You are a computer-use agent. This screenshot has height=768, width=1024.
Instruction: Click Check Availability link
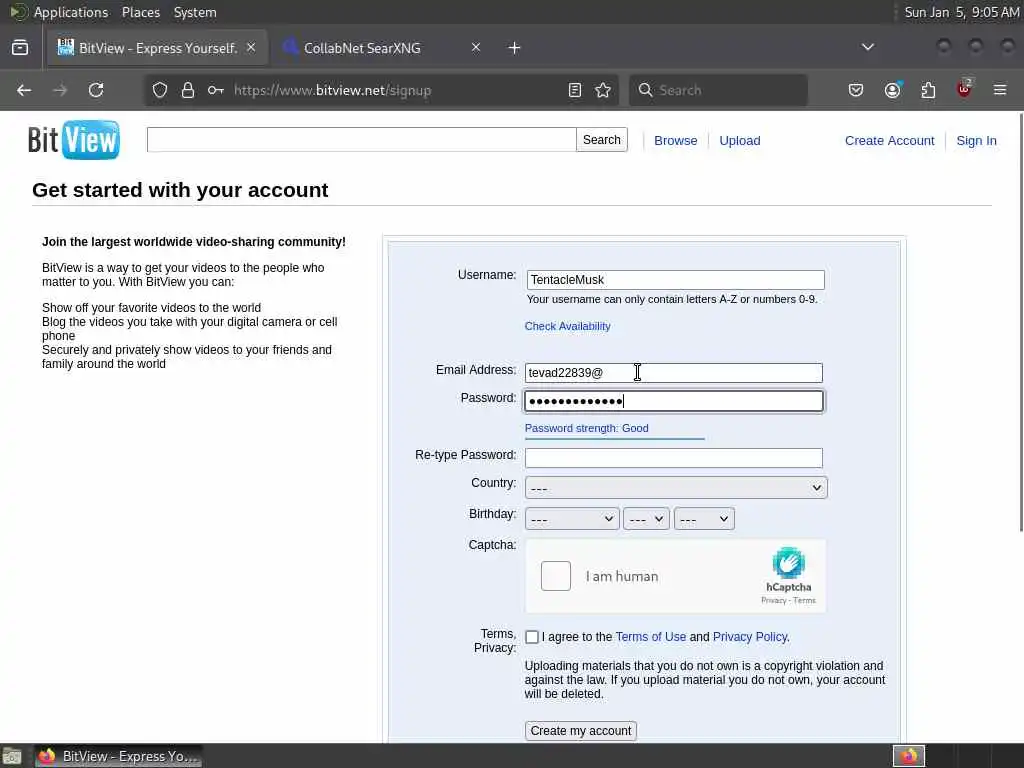568,326
